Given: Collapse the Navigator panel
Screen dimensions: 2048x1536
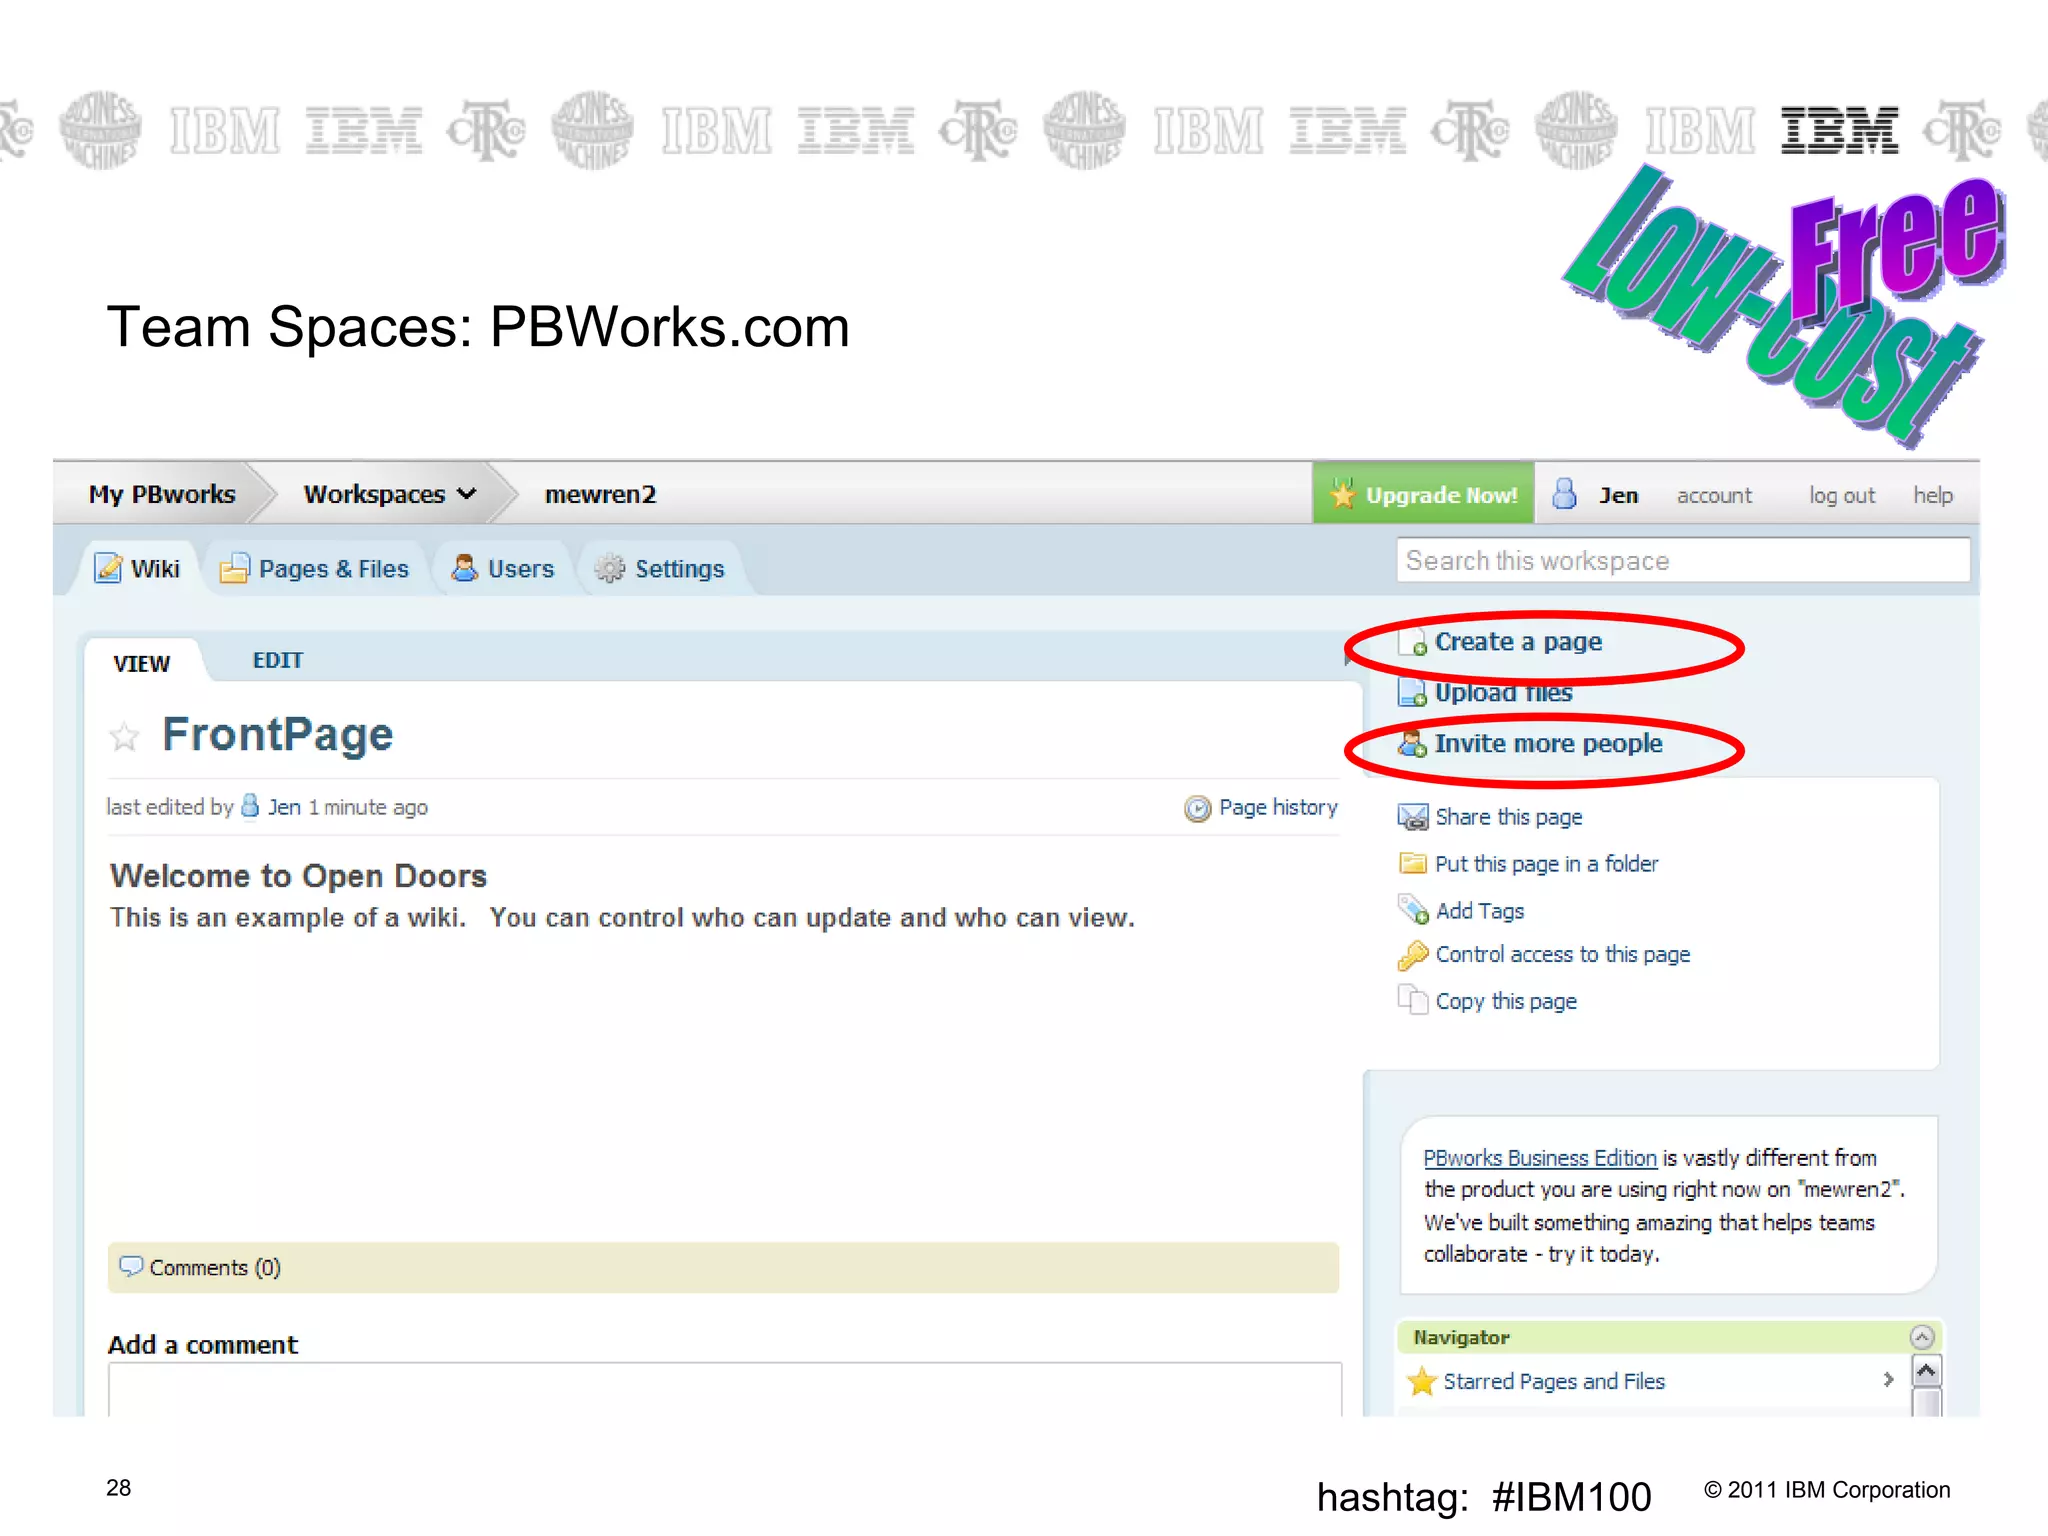Looking at the screenshot, I should [x=1922, y=1337].
